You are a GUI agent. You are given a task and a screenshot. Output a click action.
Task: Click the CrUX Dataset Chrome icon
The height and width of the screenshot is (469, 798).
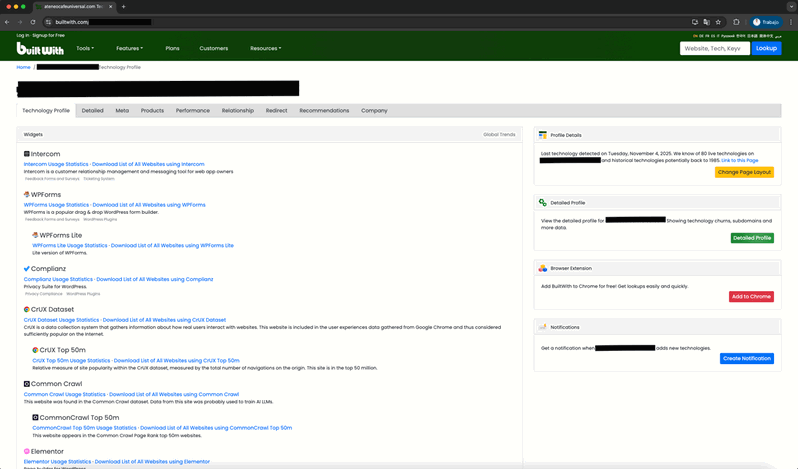point(26,309)
